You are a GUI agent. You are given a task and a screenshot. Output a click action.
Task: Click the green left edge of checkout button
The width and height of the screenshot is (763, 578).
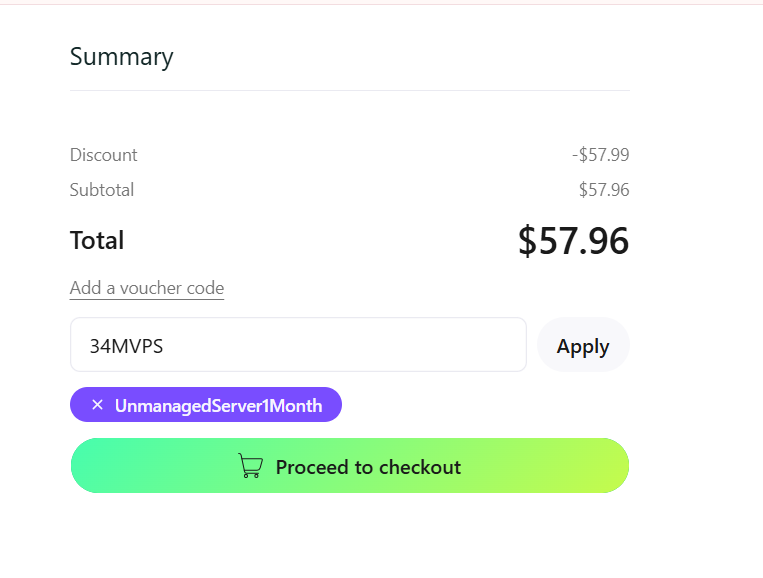90,466
